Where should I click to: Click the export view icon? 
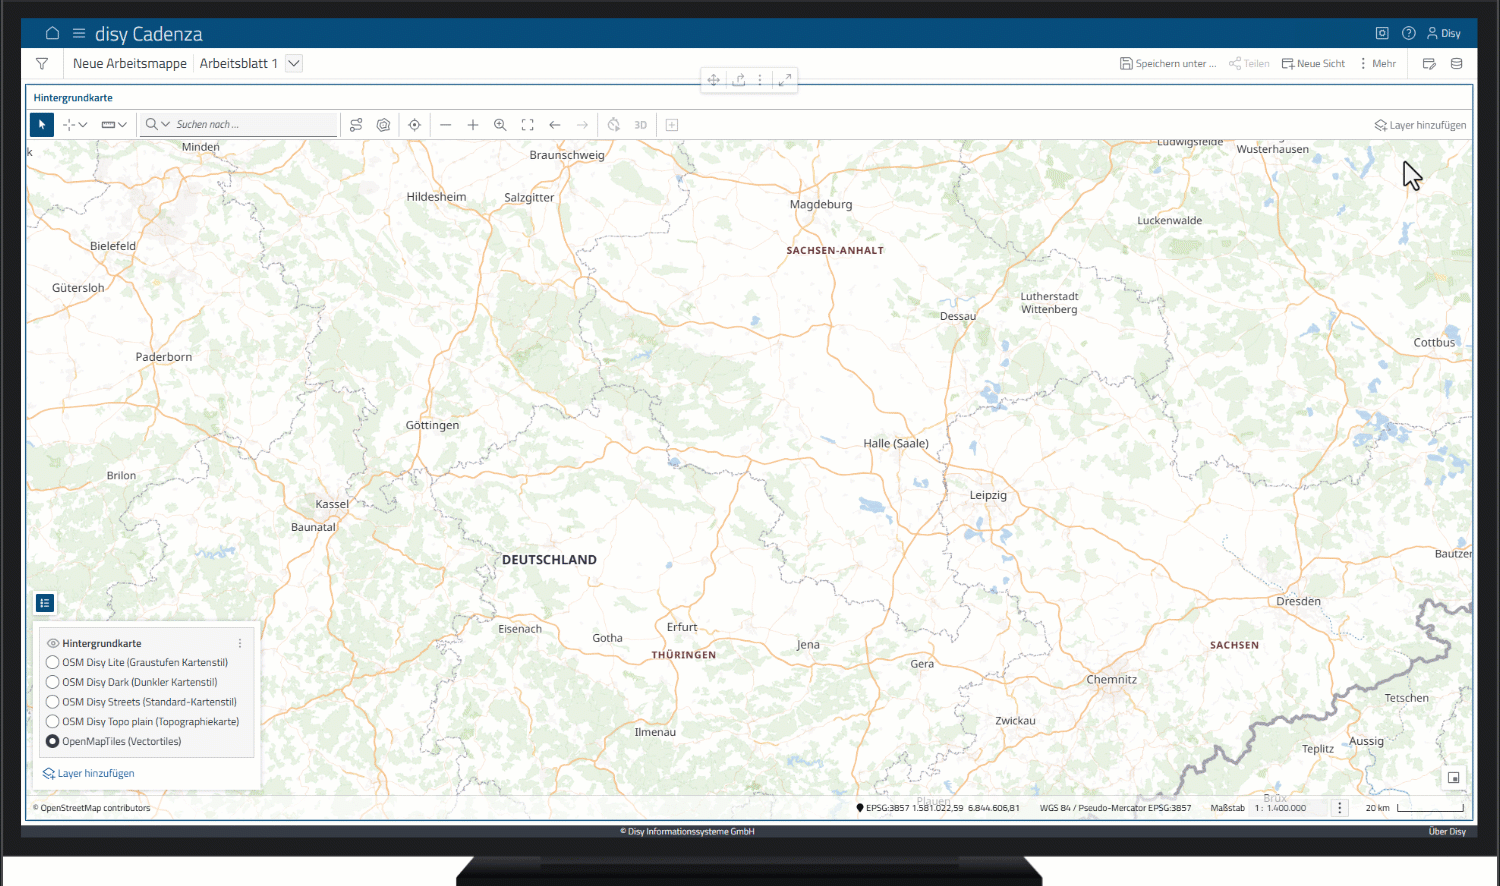pos(739,80)
